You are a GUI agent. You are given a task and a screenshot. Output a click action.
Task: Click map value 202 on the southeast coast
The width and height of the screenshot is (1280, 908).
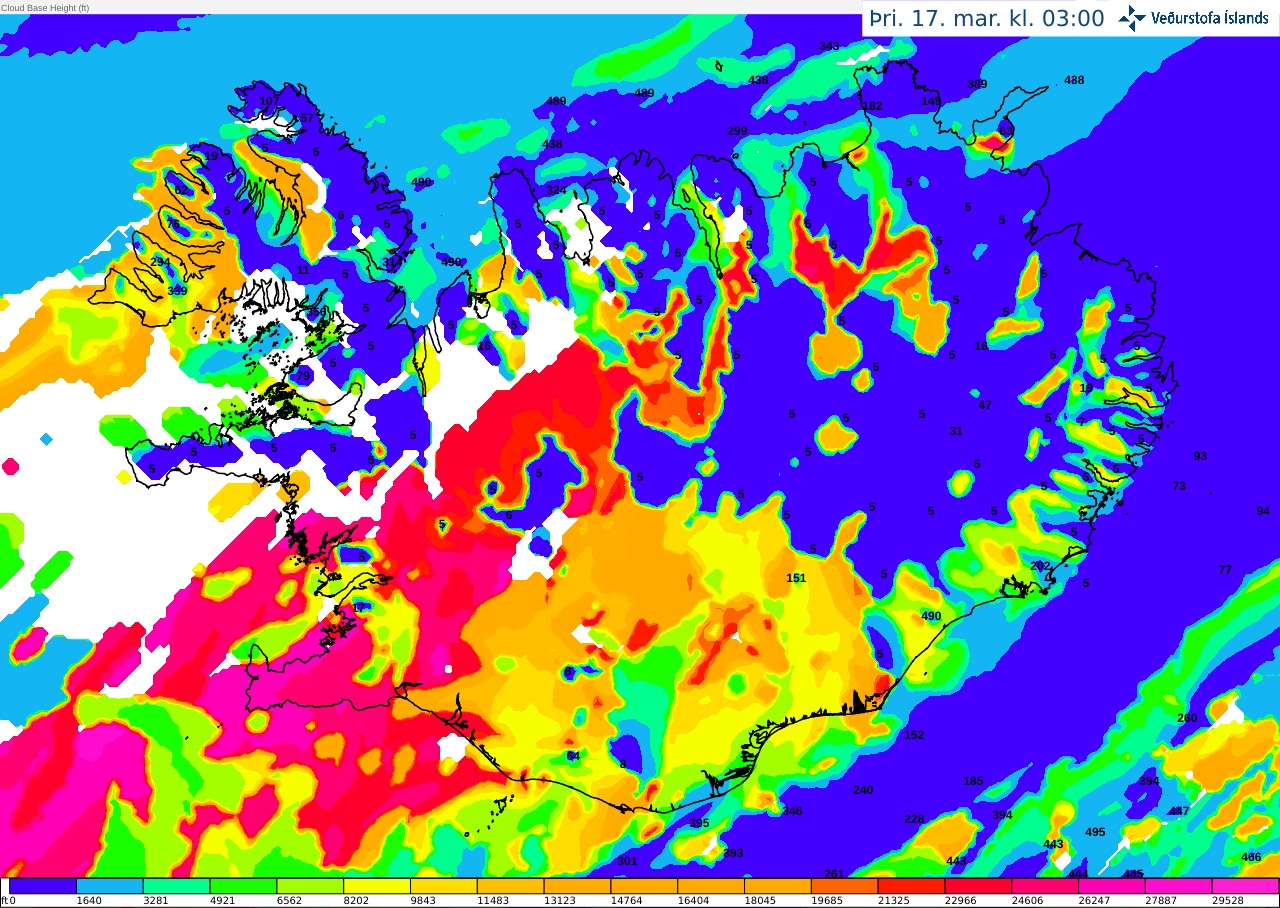[x=1040, y=566]
